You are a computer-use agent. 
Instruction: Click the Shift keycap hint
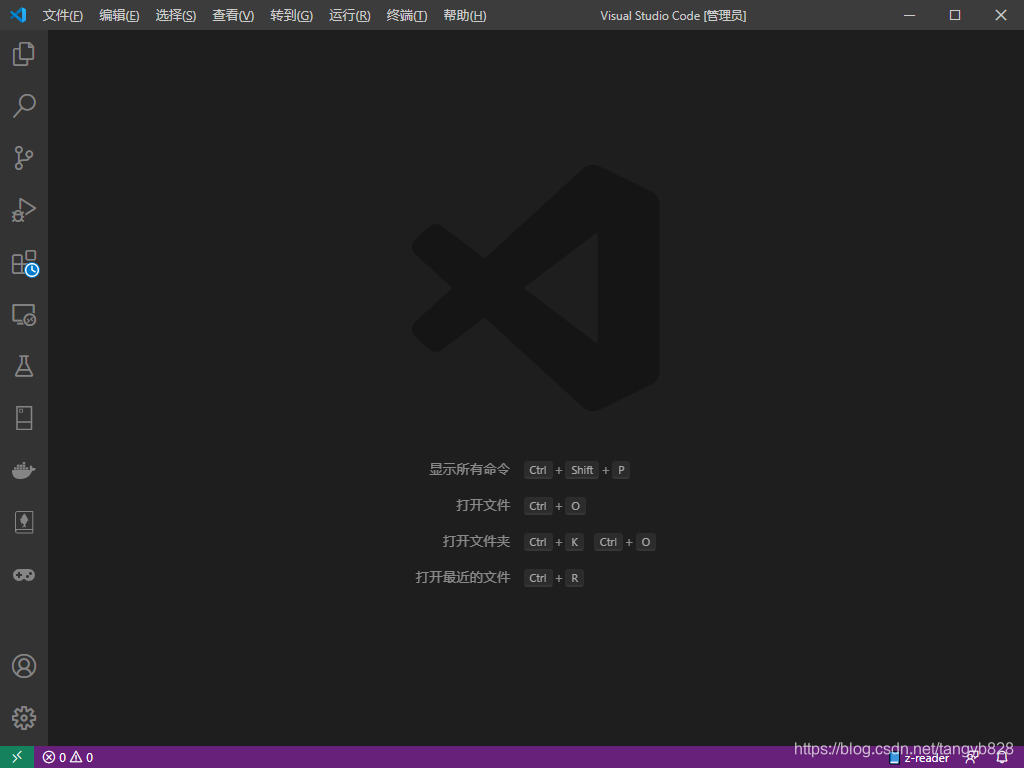click(x=582, y=470)
